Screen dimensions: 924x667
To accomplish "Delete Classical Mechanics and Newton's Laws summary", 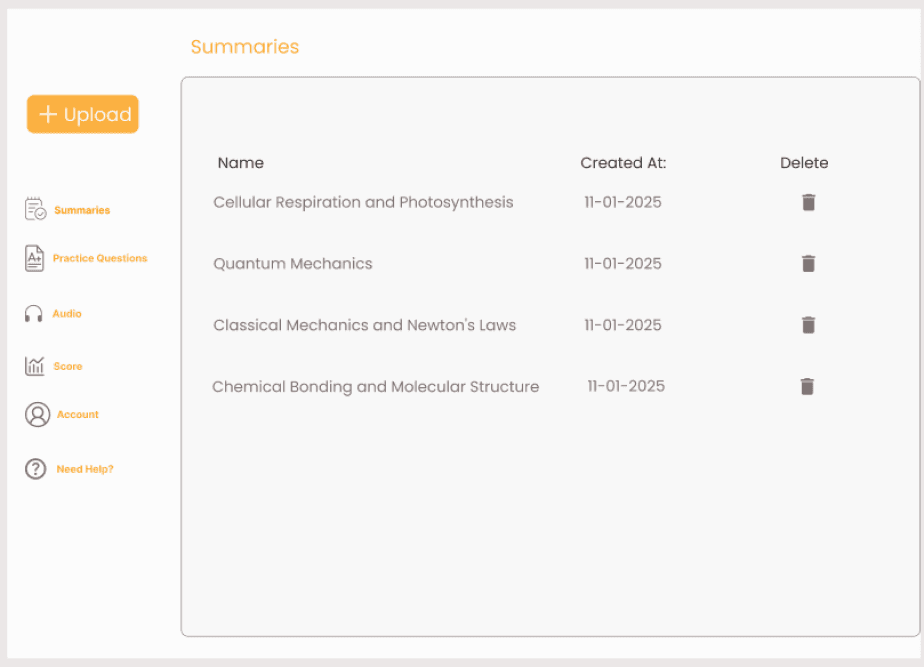I will [x=809, y=325].
